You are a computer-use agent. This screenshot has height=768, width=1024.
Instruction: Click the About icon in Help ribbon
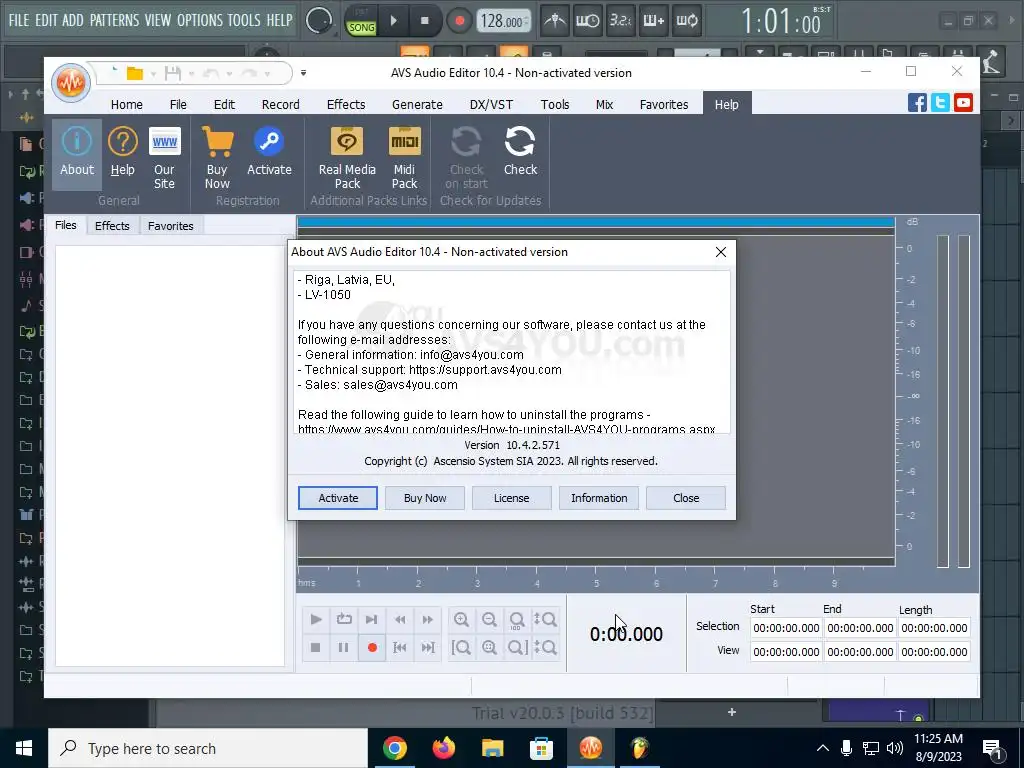[x=77, y=153]
